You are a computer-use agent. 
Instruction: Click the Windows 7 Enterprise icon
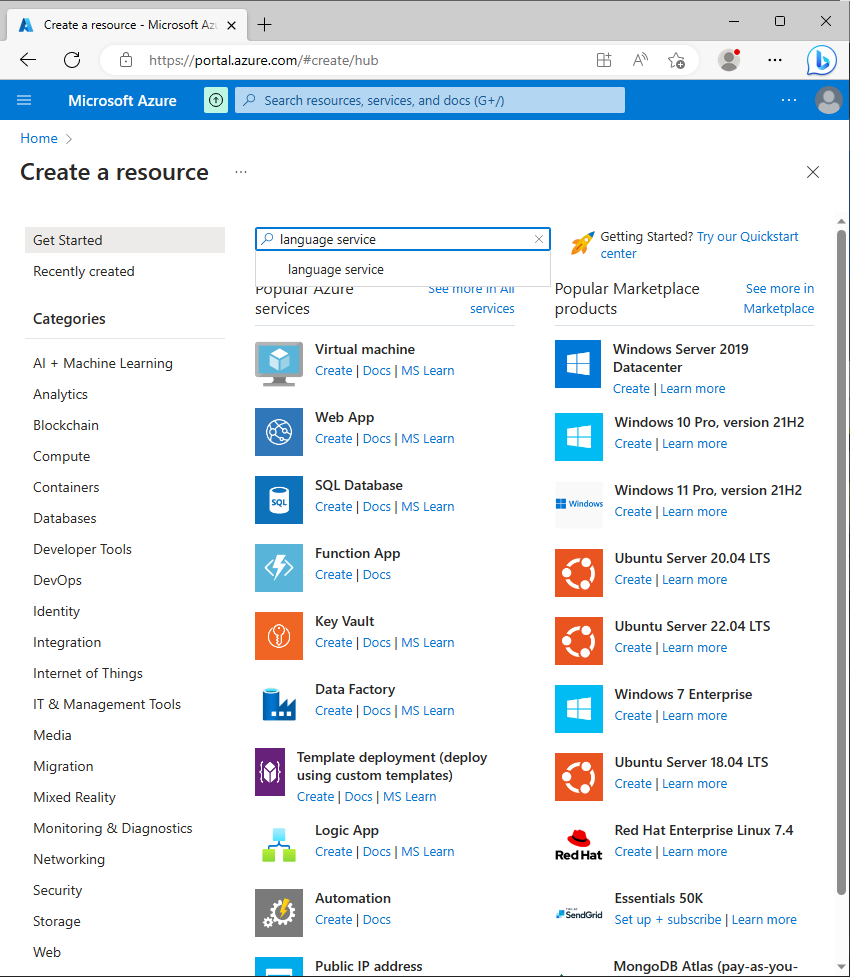(x=579, y=708)
